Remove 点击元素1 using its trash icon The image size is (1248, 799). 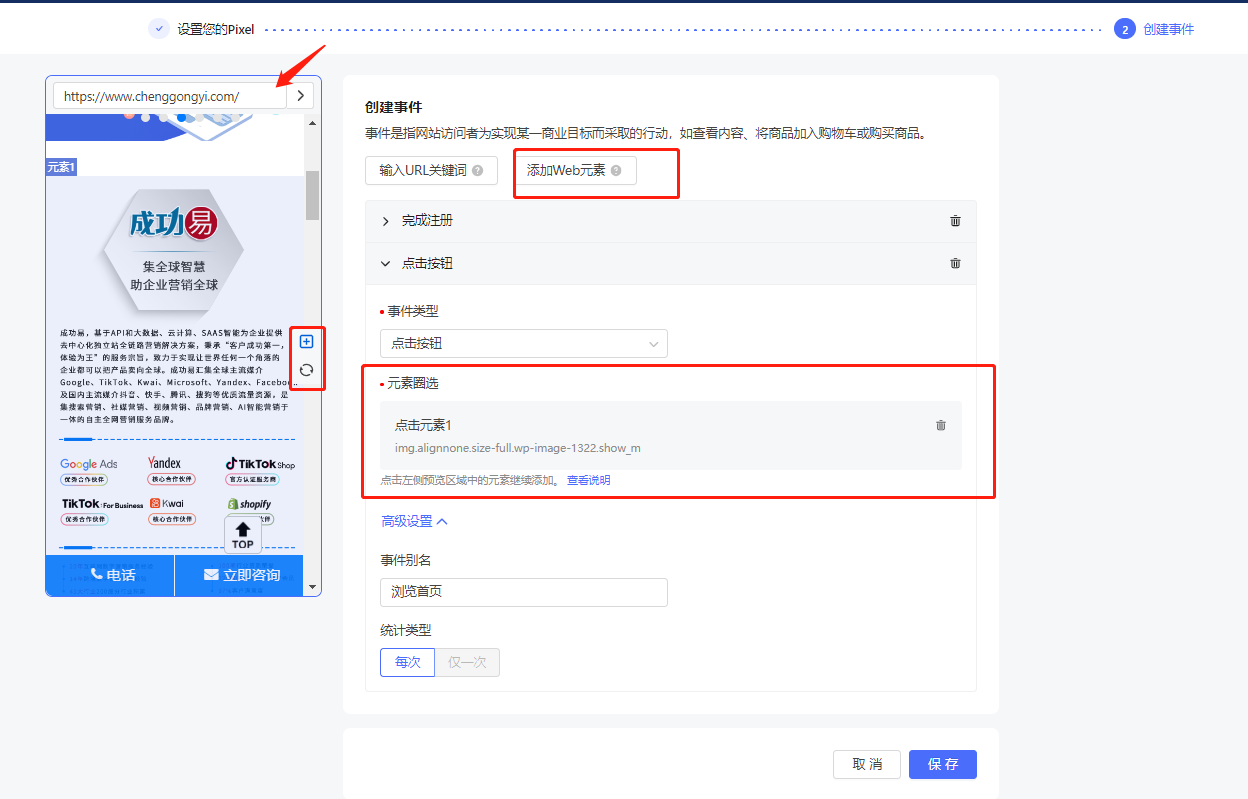pyautogui.click(x=940, y=424)
